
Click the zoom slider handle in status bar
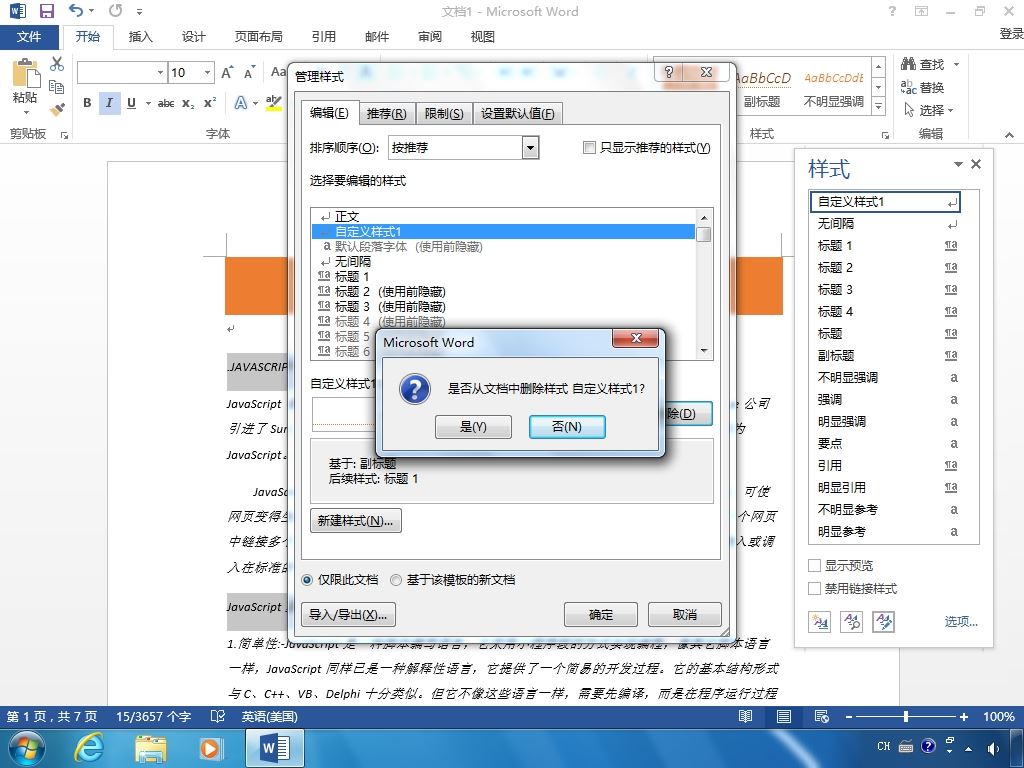click(x=906, y=716)
